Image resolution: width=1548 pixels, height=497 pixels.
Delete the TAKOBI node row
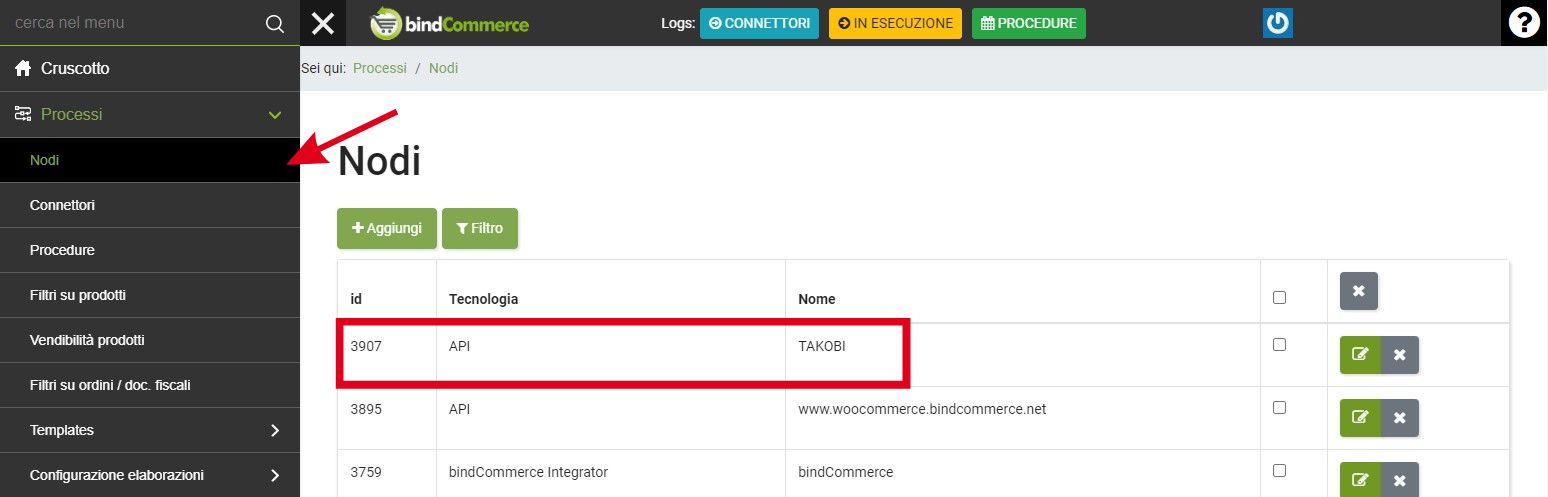1399,355
